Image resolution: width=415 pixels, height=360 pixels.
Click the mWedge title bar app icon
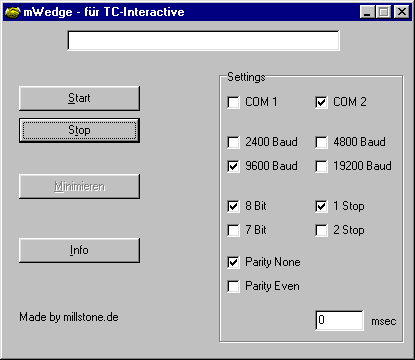point(13,12)
